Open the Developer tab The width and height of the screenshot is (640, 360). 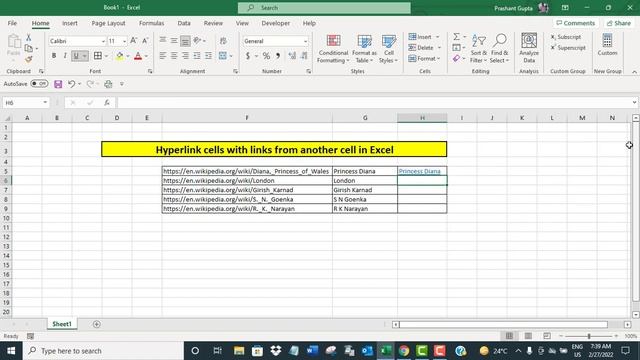pos(276,23)
